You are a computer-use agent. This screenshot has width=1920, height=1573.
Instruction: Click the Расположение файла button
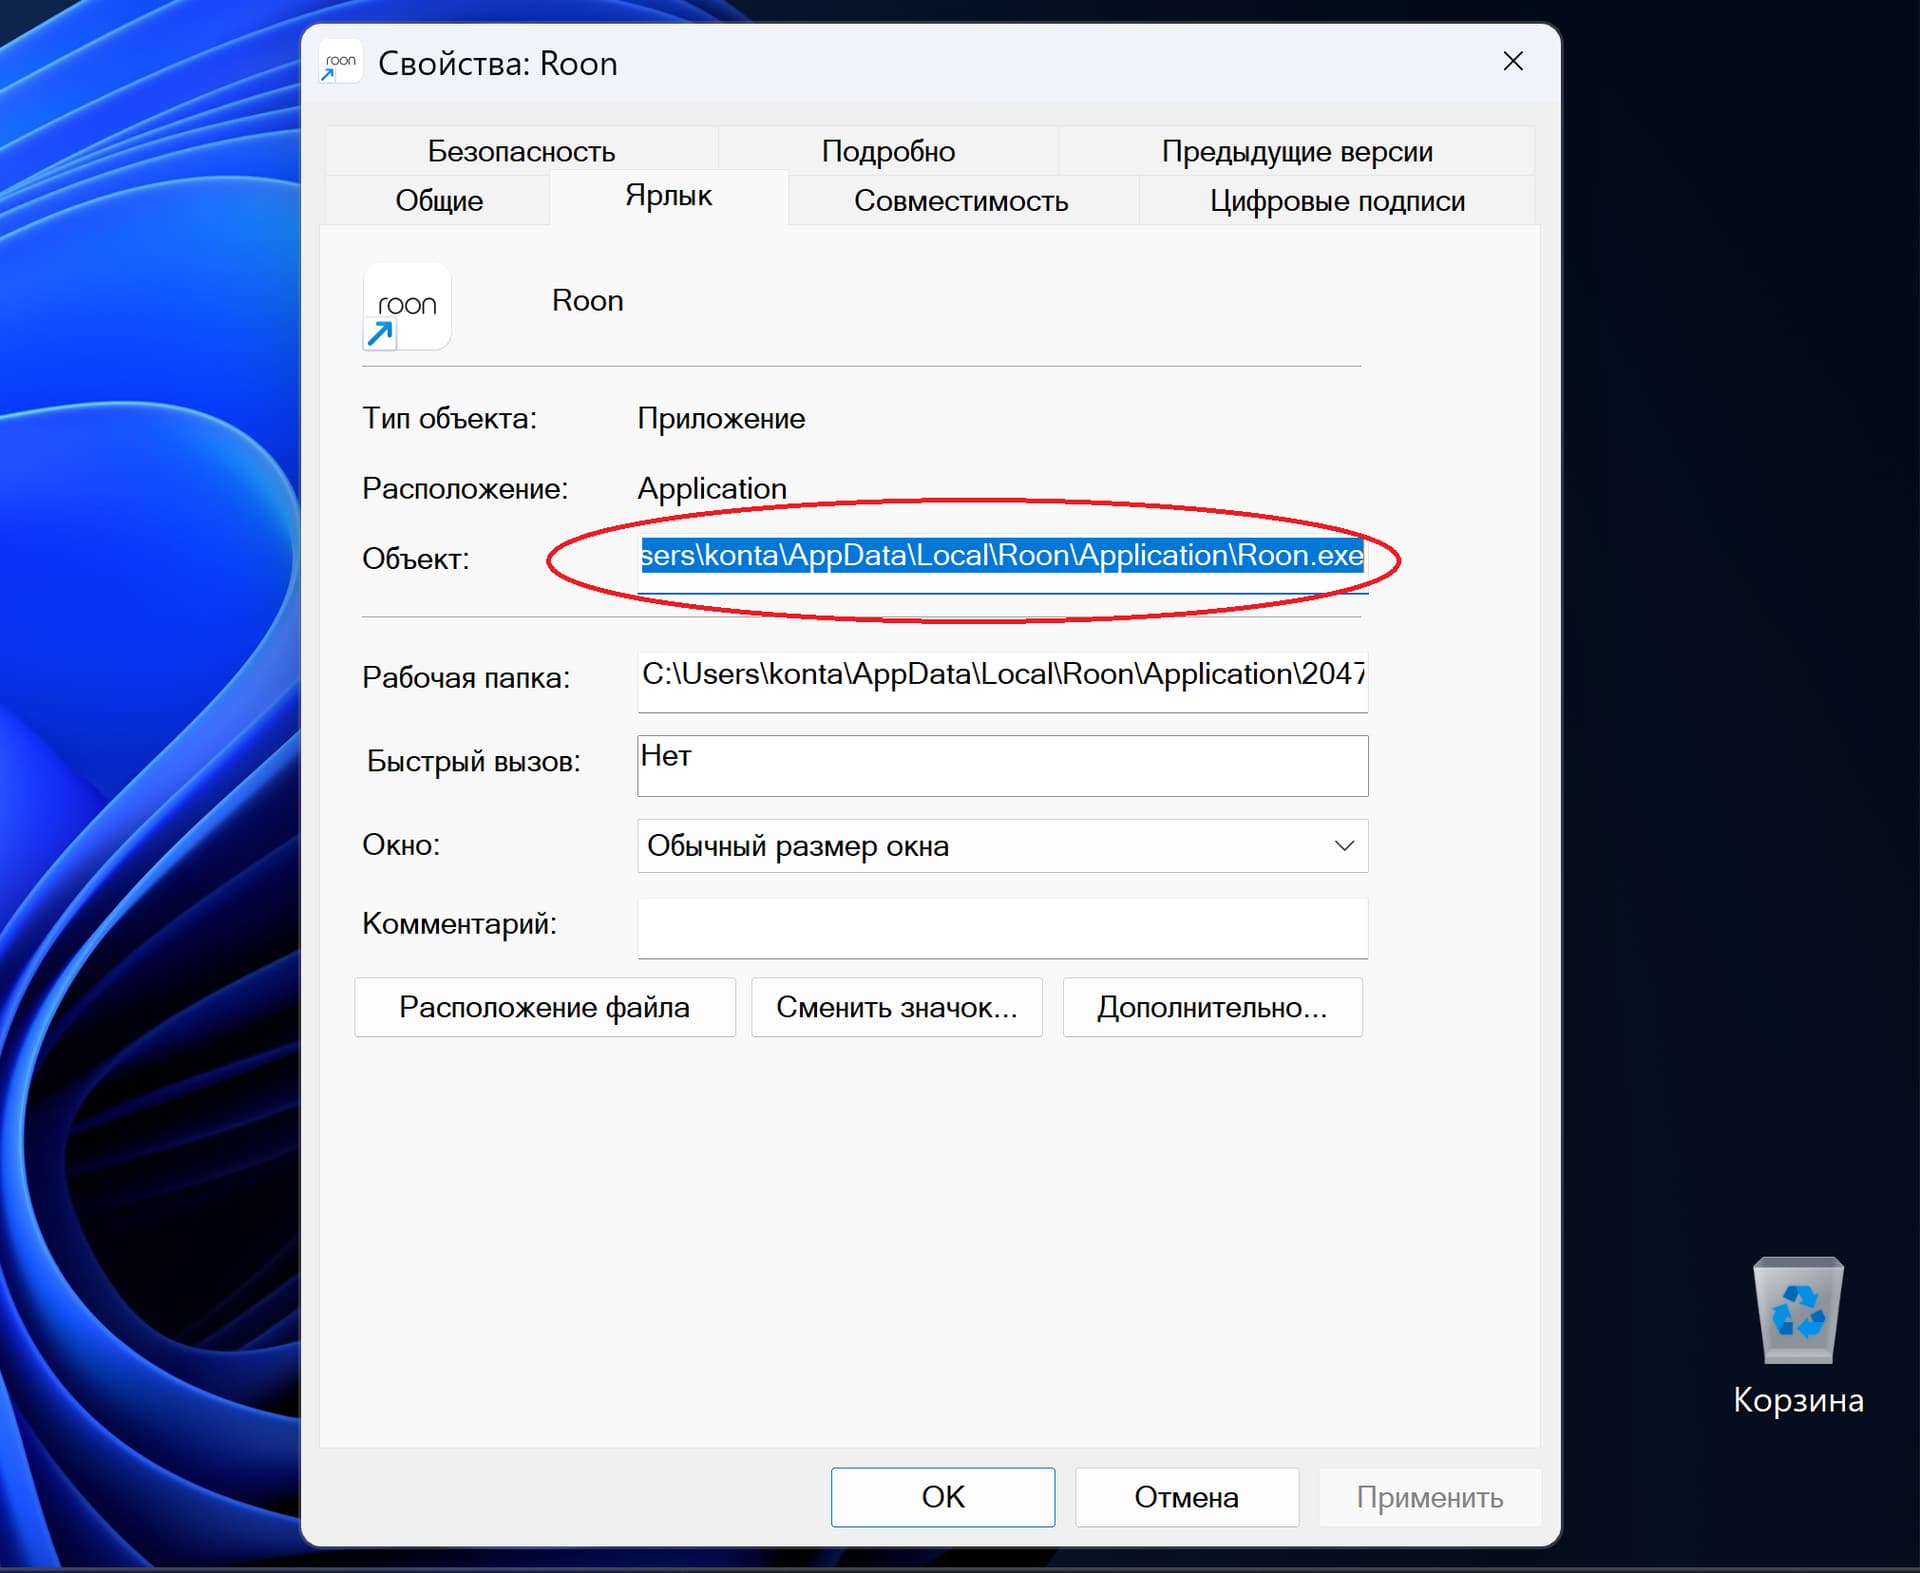[x=545, y=1007]
